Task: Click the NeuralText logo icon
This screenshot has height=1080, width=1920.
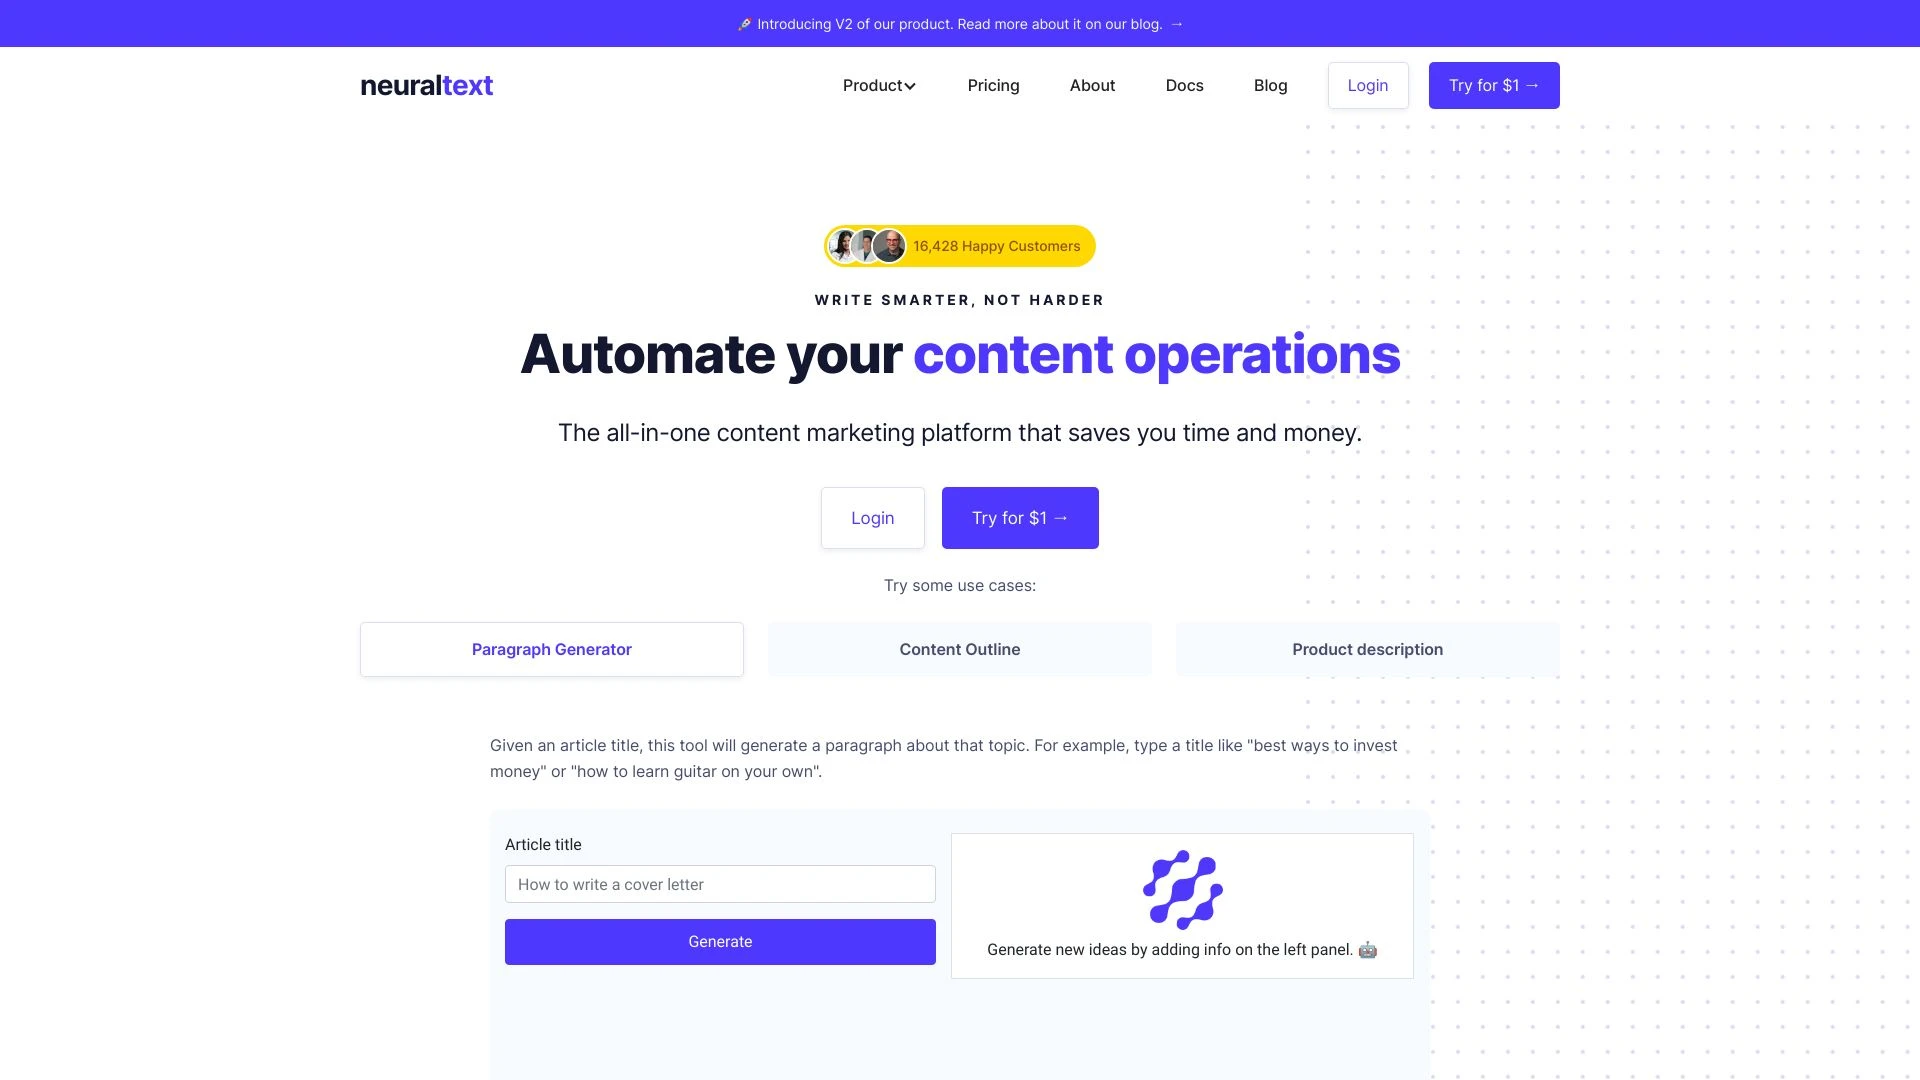Action: tap(426, 86)
